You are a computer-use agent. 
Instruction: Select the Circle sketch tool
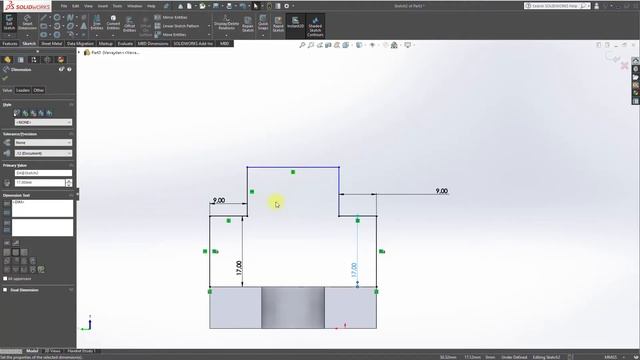click(57, 18)
